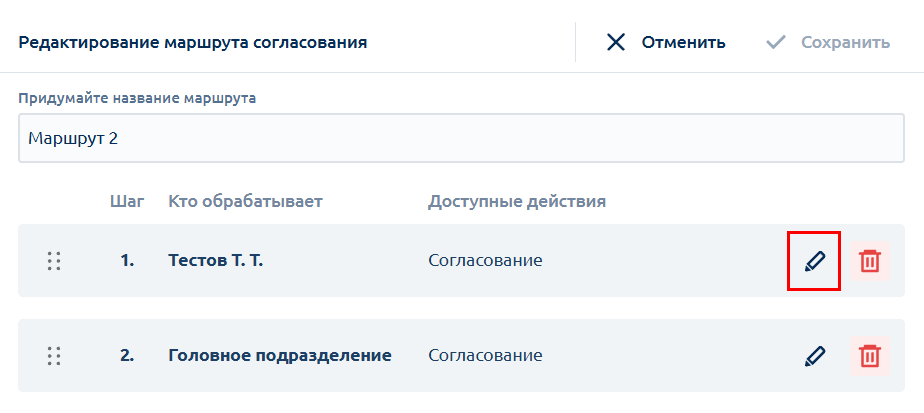Screen dimensions: 924x413
Task: Focus the route name field with Маршрут 2
Action: coord(461,138)
